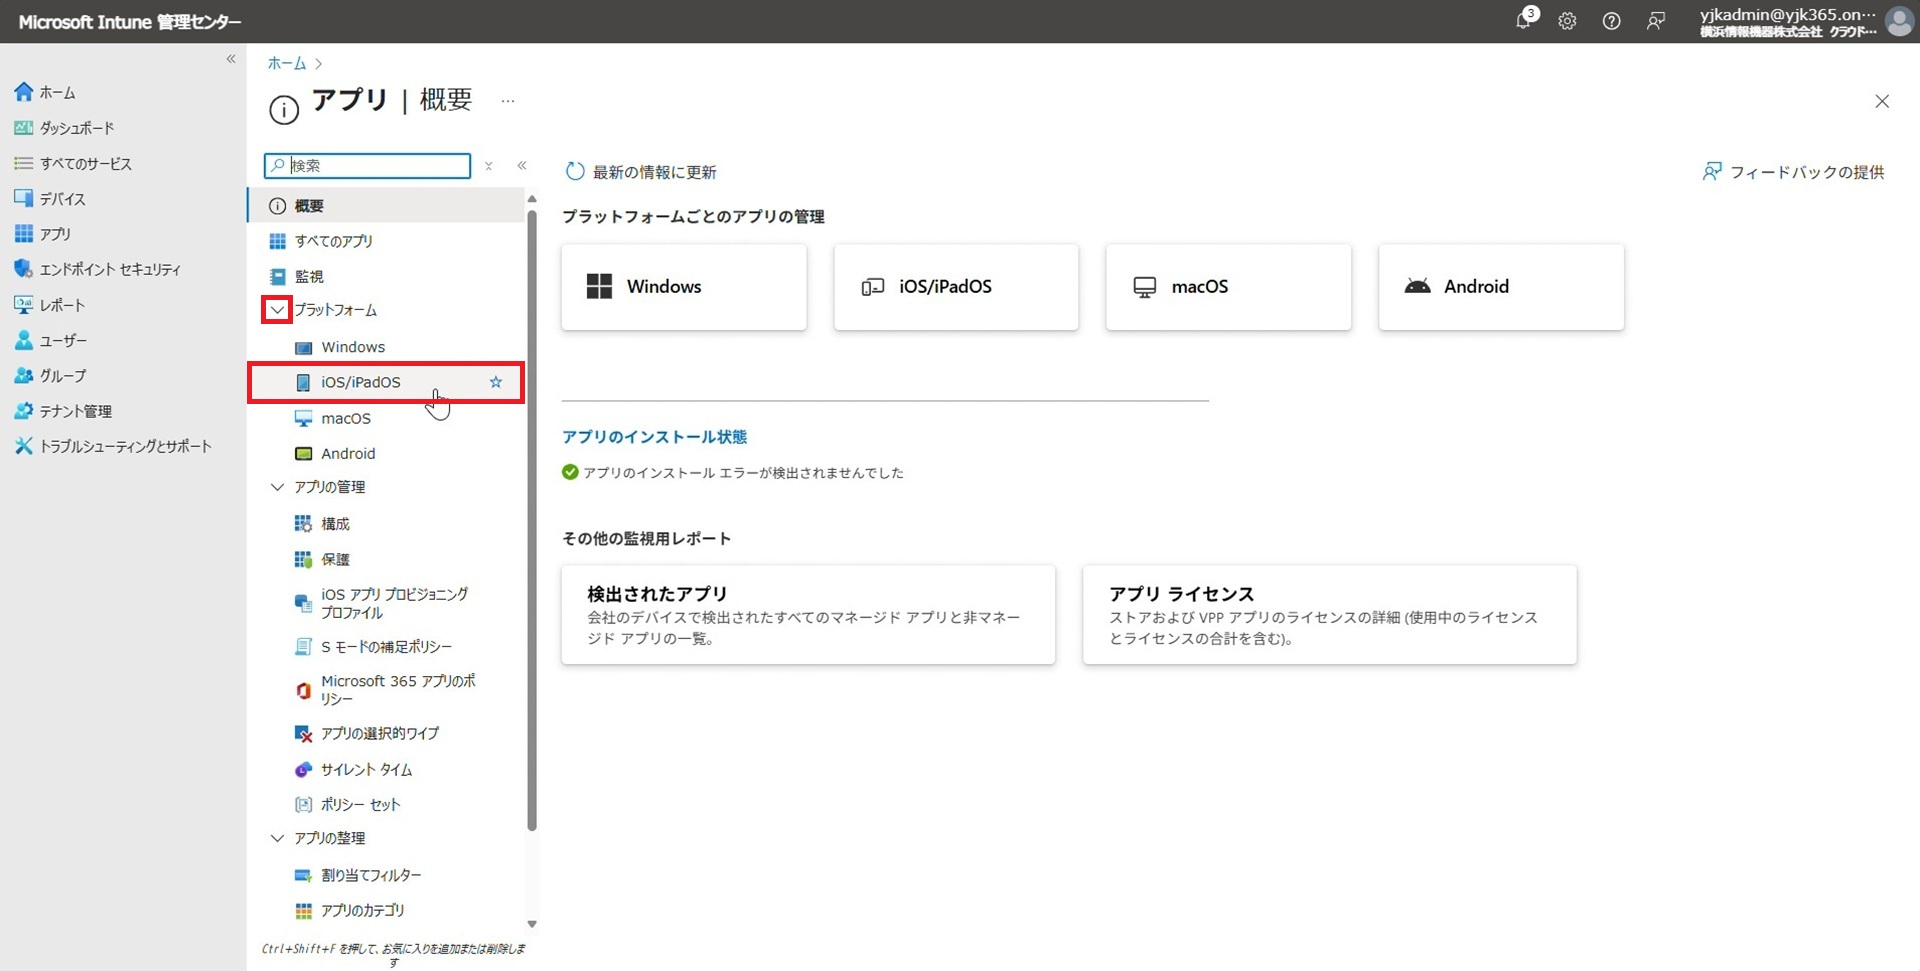
Task: Open デバイス in the left navigation
Action: point(62,199)
